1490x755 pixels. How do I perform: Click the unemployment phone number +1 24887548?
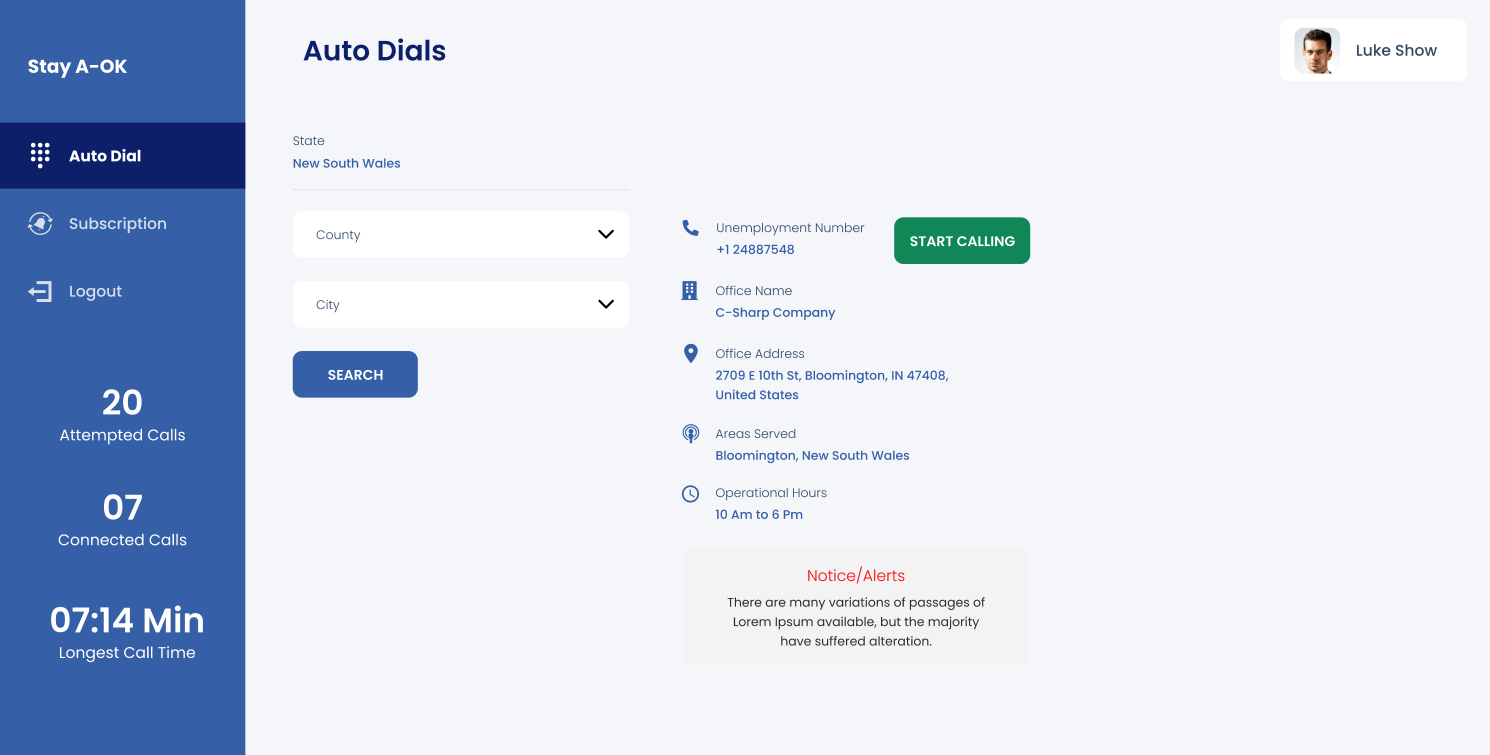(755, 249)
